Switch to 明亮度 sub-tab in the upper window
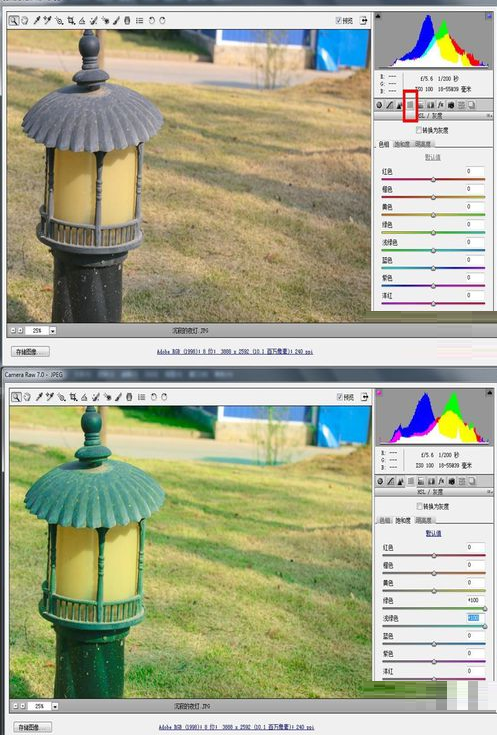This screenshot has width=497, height=735. [423, 144]
